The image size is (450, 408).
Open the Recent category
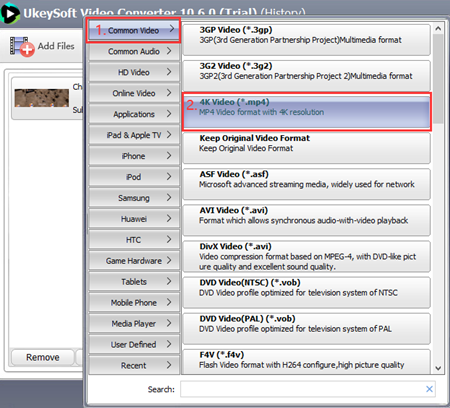(x=134, y=365)
